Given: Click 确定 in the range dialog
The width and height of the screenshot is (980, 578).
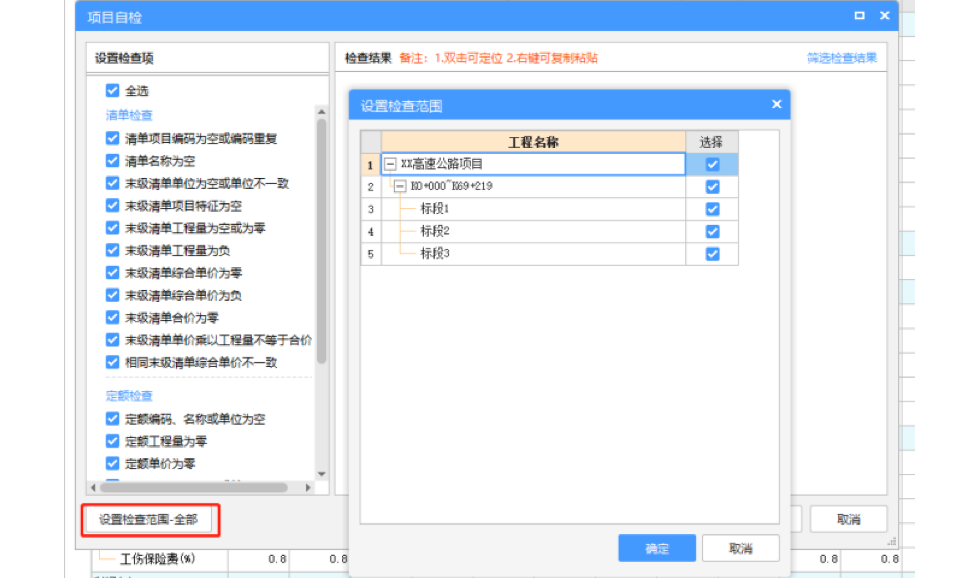Looking at the screenshot, I should tap(656, 548).
